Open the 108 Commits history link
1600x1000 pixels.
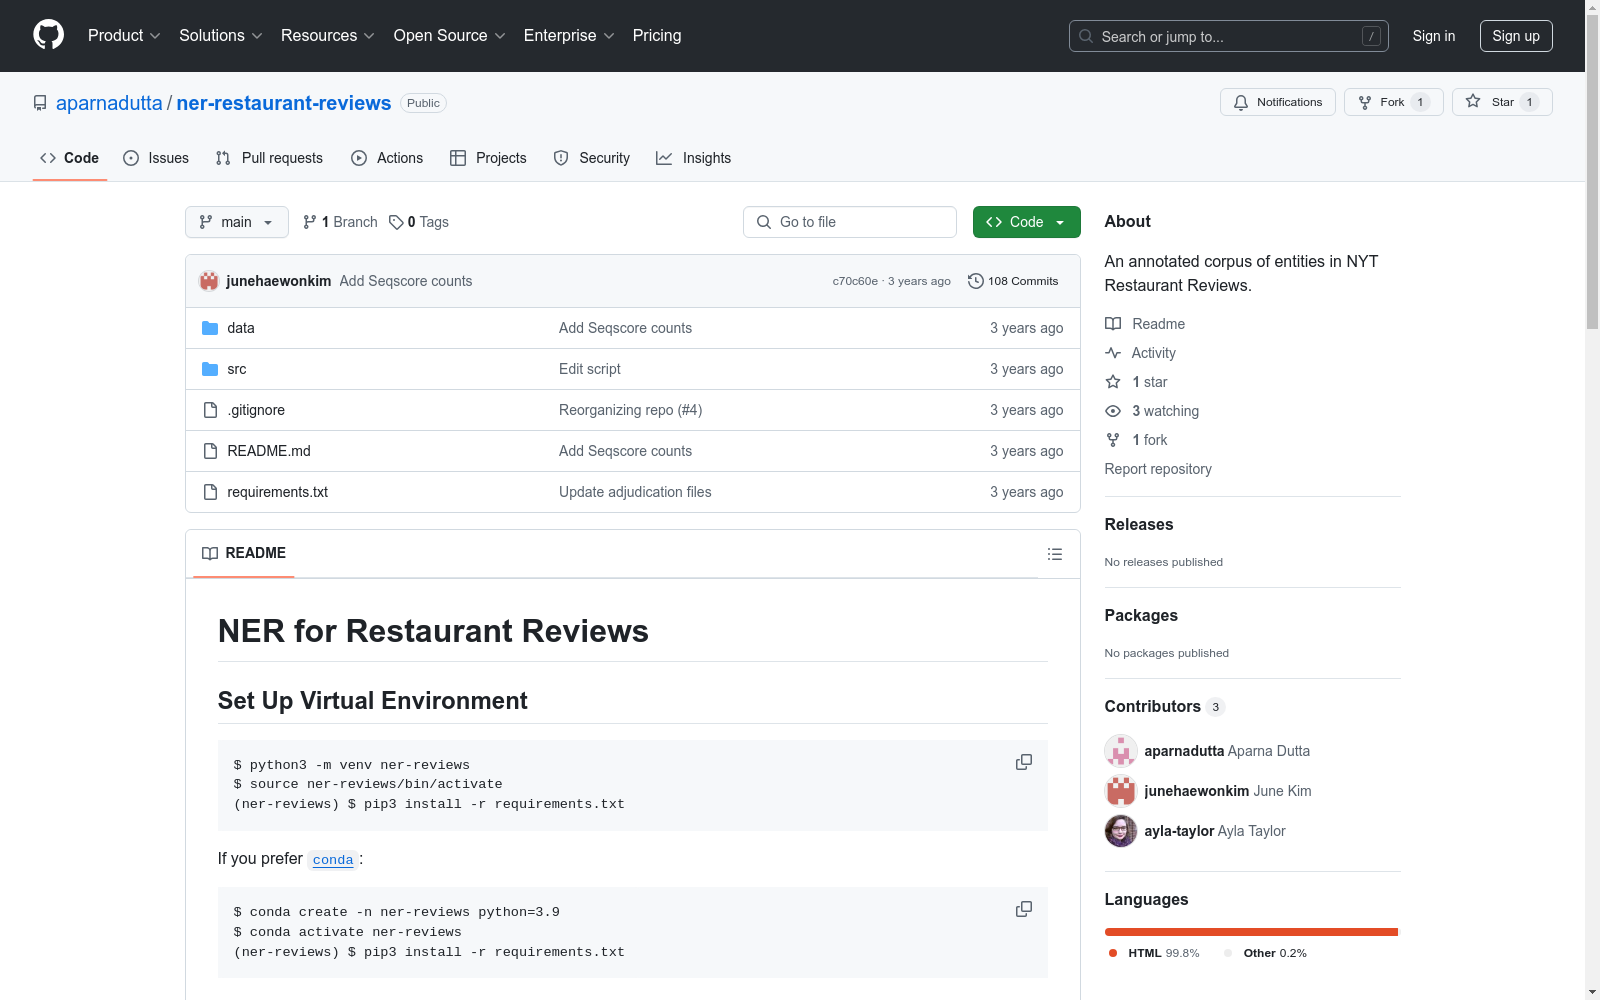pyautogui.click(x=1013, y=281)
